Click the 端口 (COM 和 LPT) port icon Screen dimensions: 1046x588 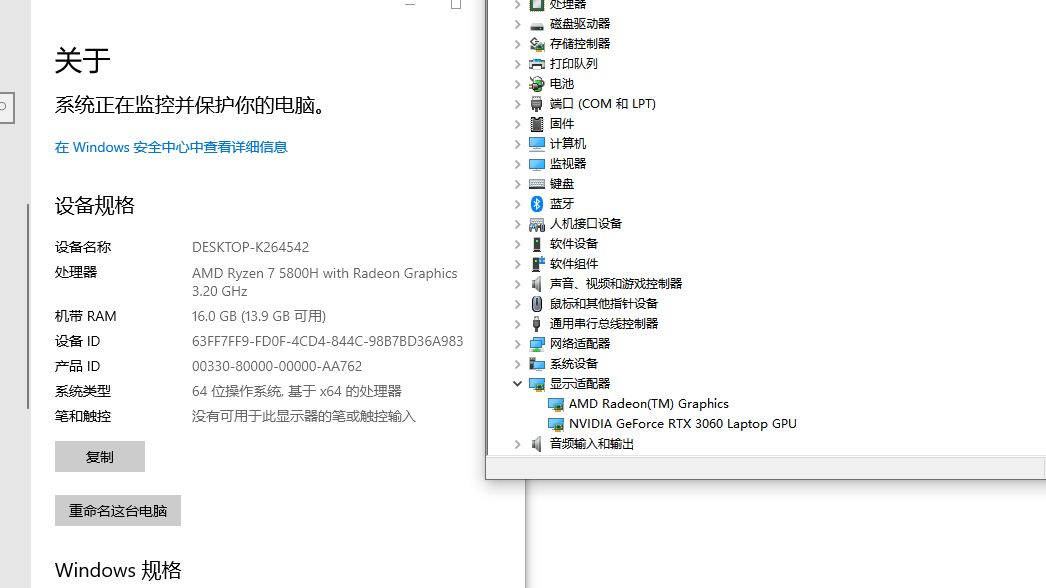pos(536,104)
